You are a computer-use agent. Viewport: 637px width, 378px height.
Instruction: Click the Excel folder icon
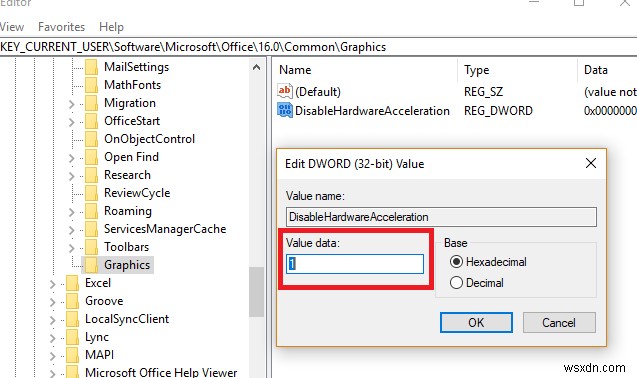pyautogui.click(x=72, y=283)
